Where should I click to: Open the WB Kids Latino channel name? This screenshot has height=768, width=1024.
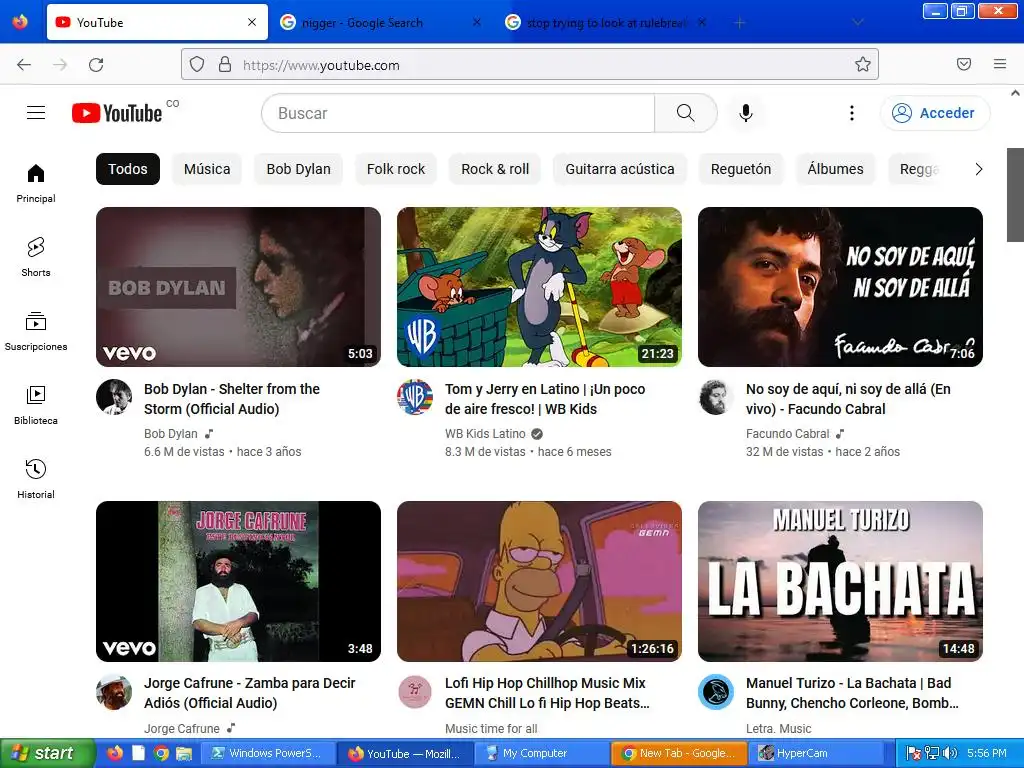(485, 434)
